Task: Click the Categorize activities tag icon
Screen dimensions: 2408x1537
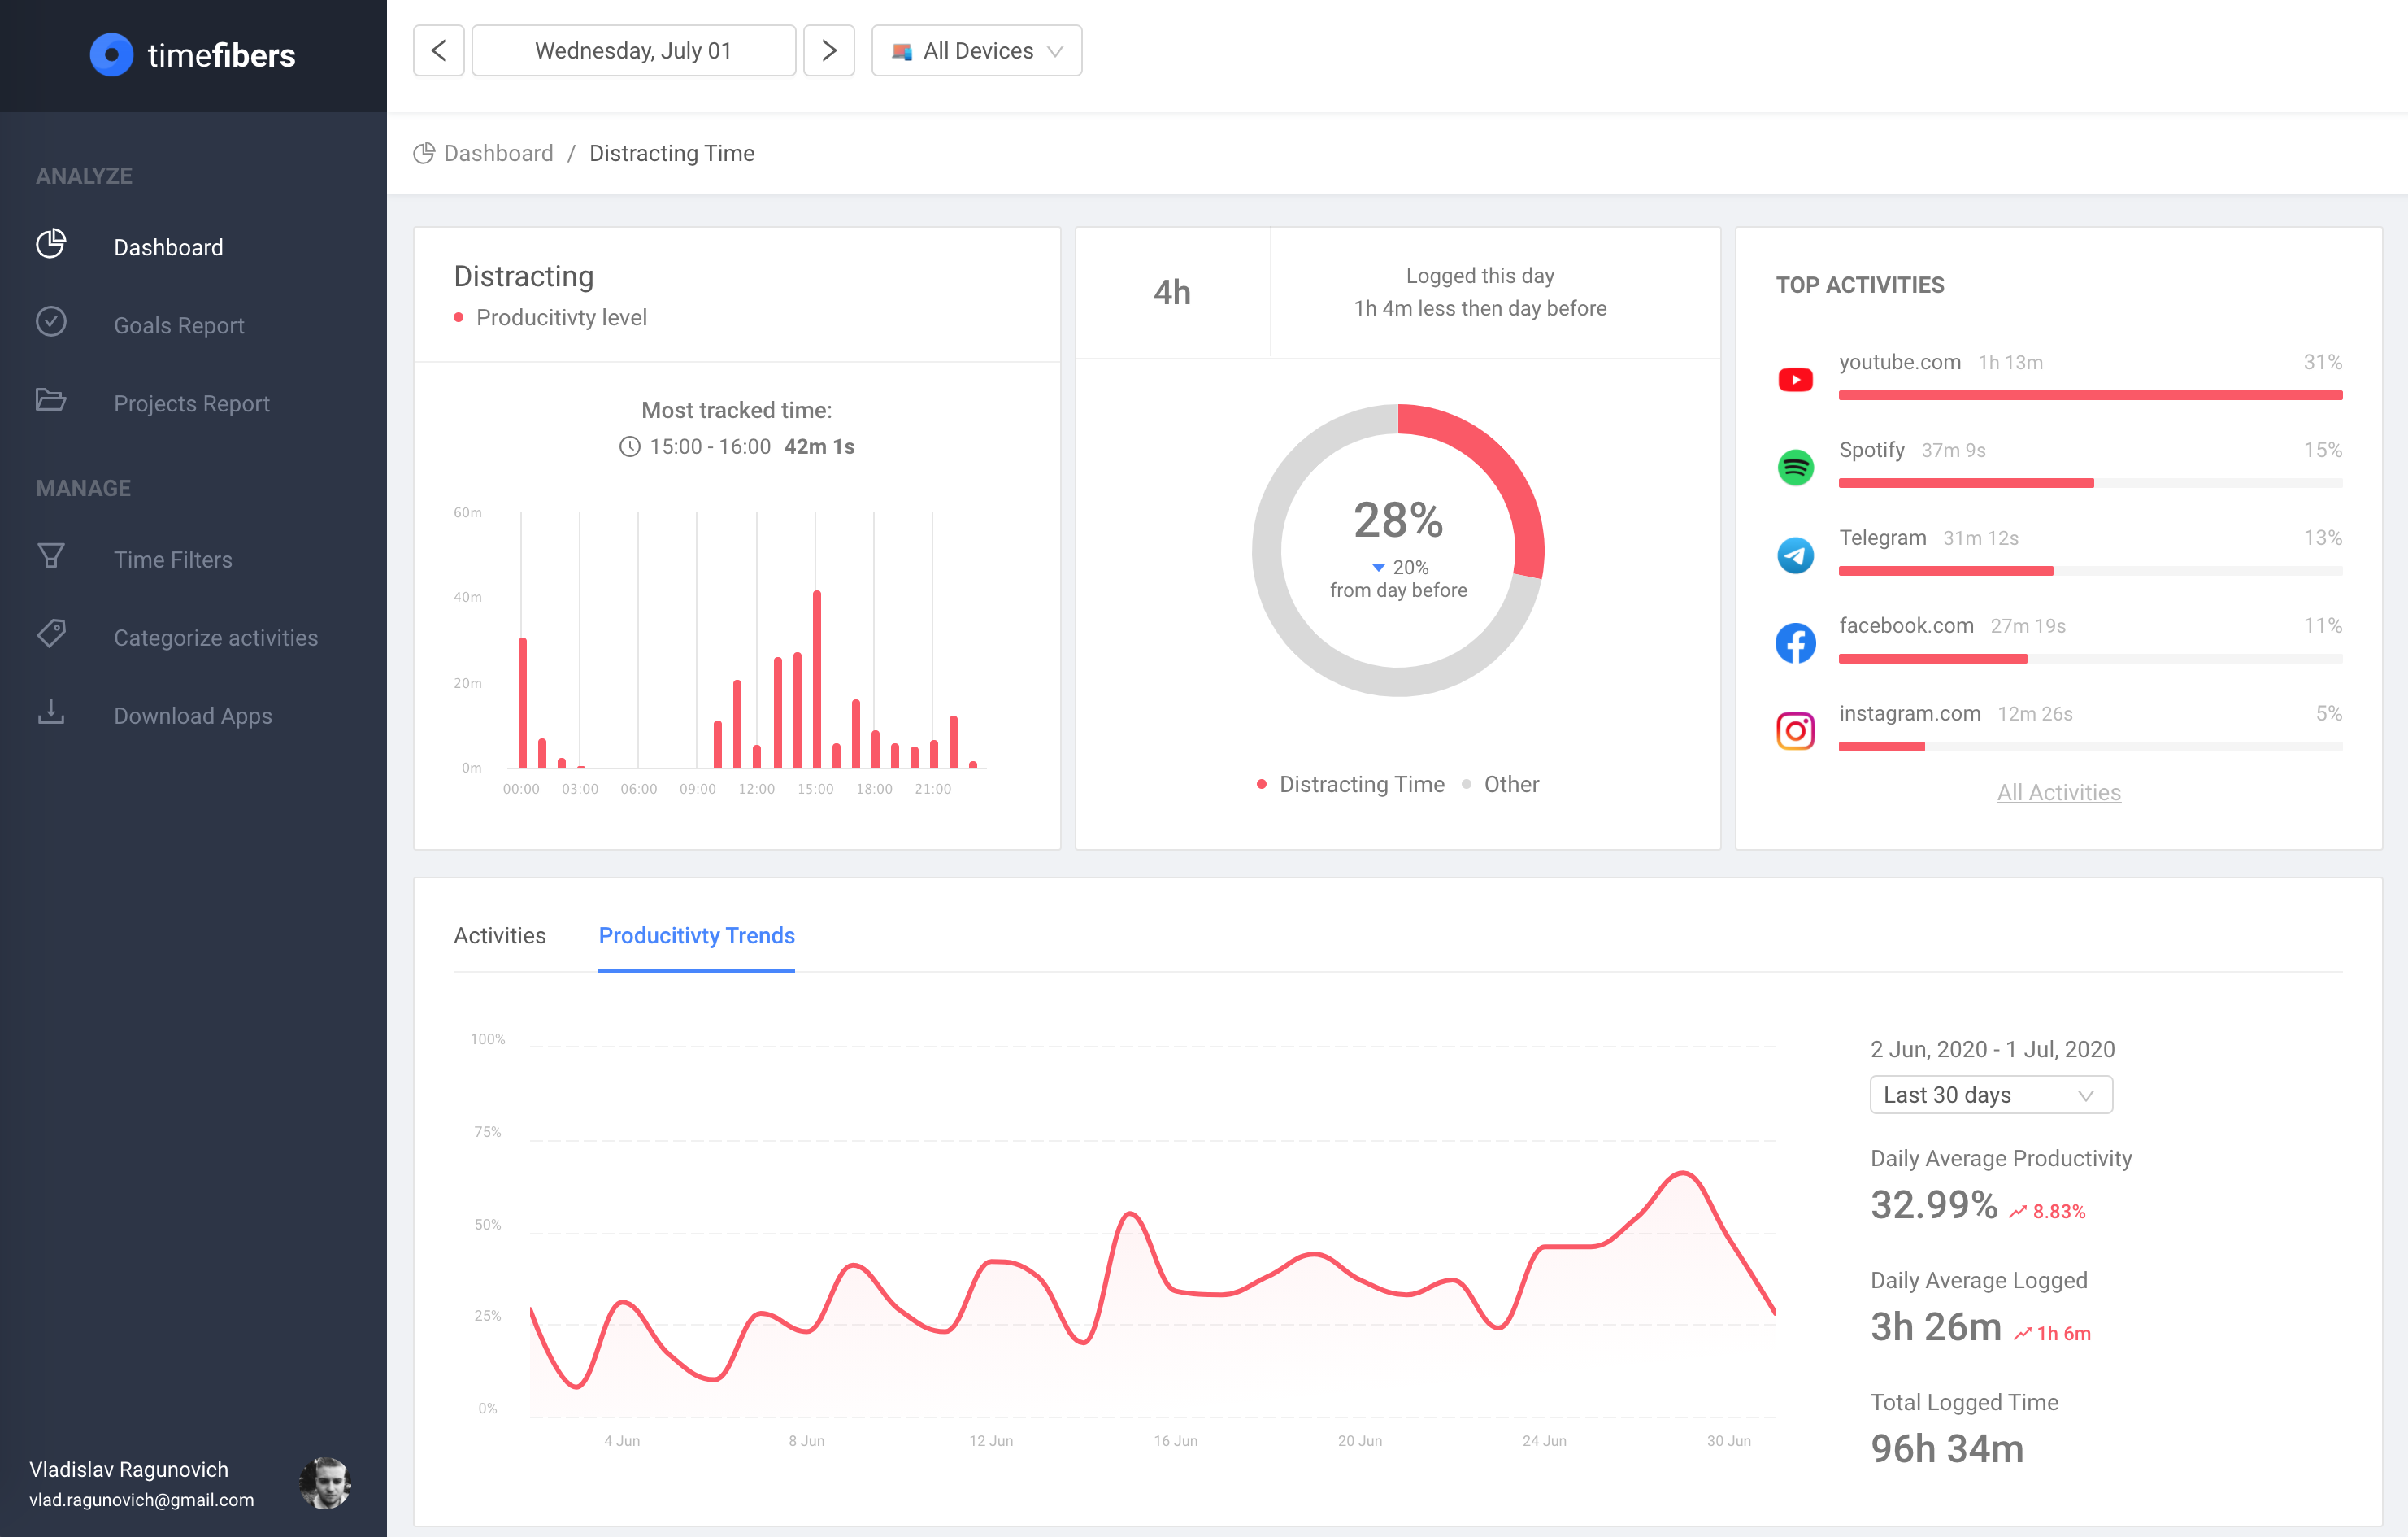Action: tap(51, 634)
